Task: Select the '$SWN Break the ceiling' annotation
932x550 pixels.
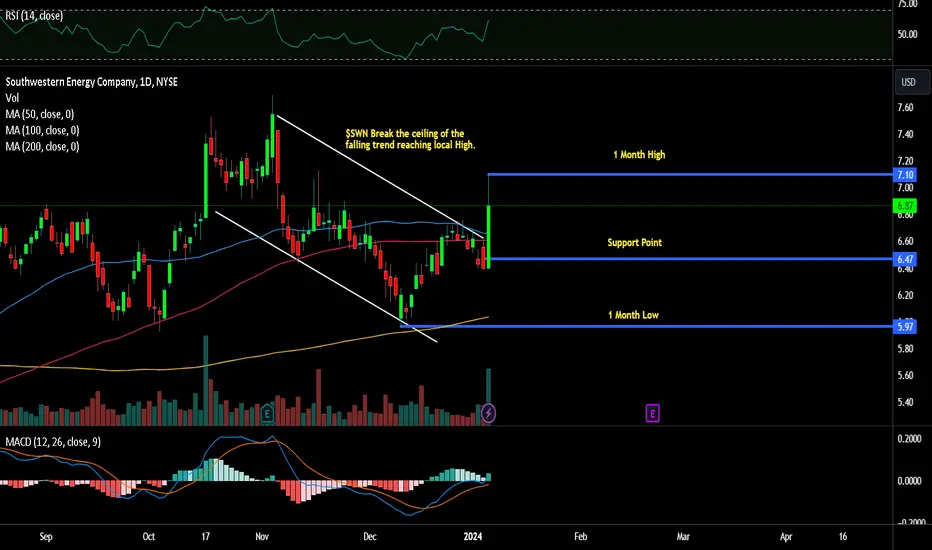Action: click(410, 139)
